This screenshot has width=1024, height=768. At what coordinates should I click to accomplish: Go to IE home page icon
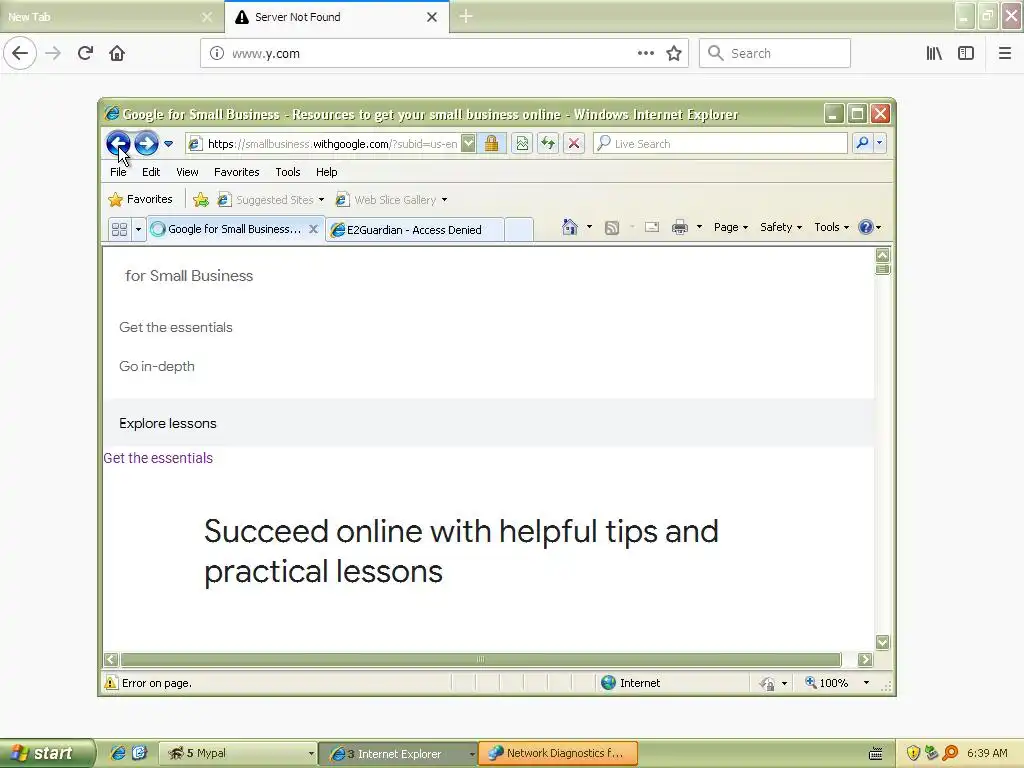[x=569, y=227]
